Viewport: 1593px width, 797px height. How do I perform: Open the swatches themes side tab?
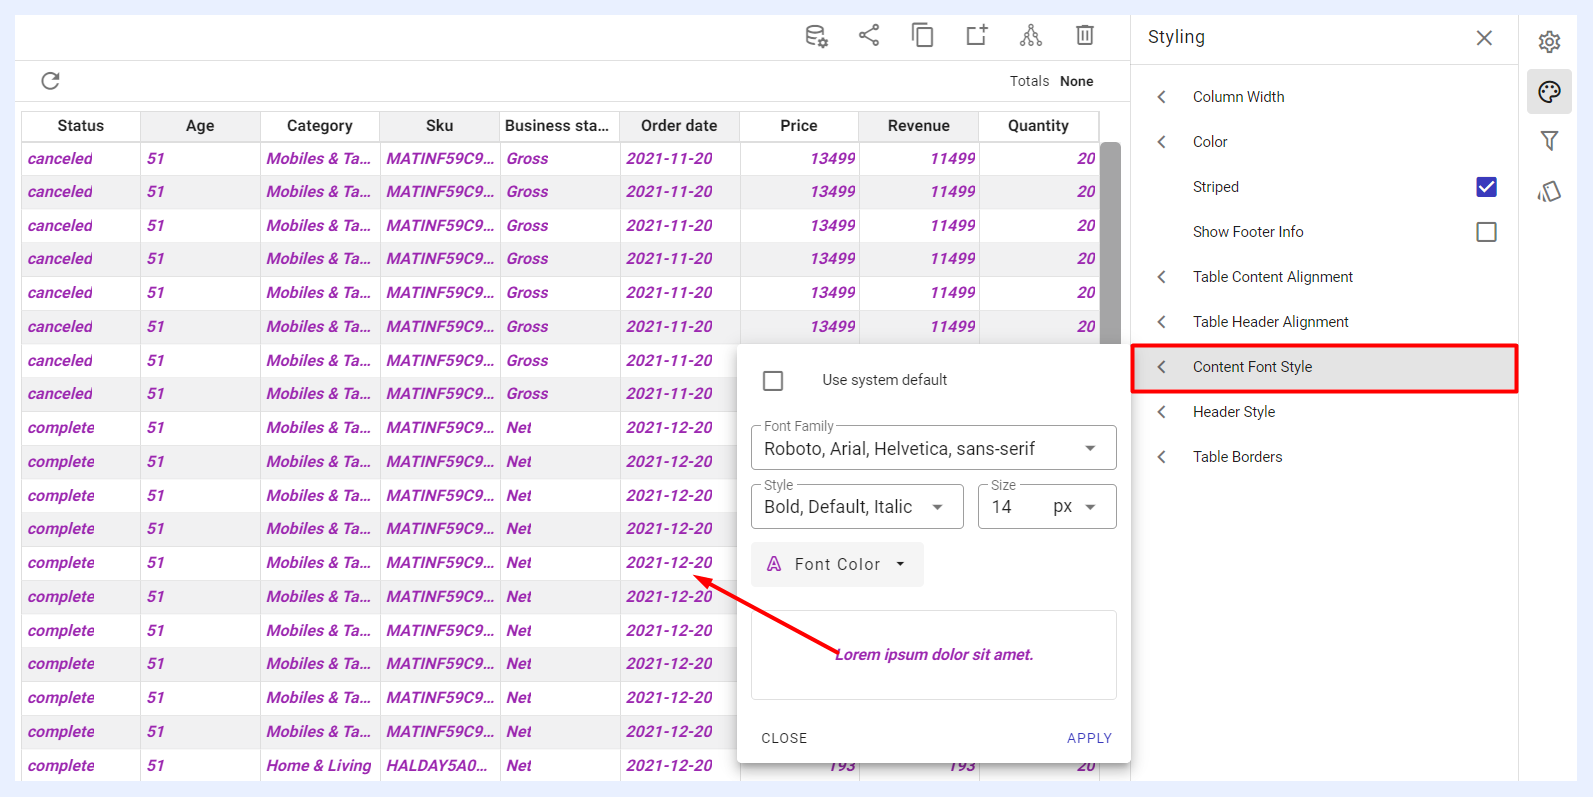pyautogui.click(x=1549, y=191)
